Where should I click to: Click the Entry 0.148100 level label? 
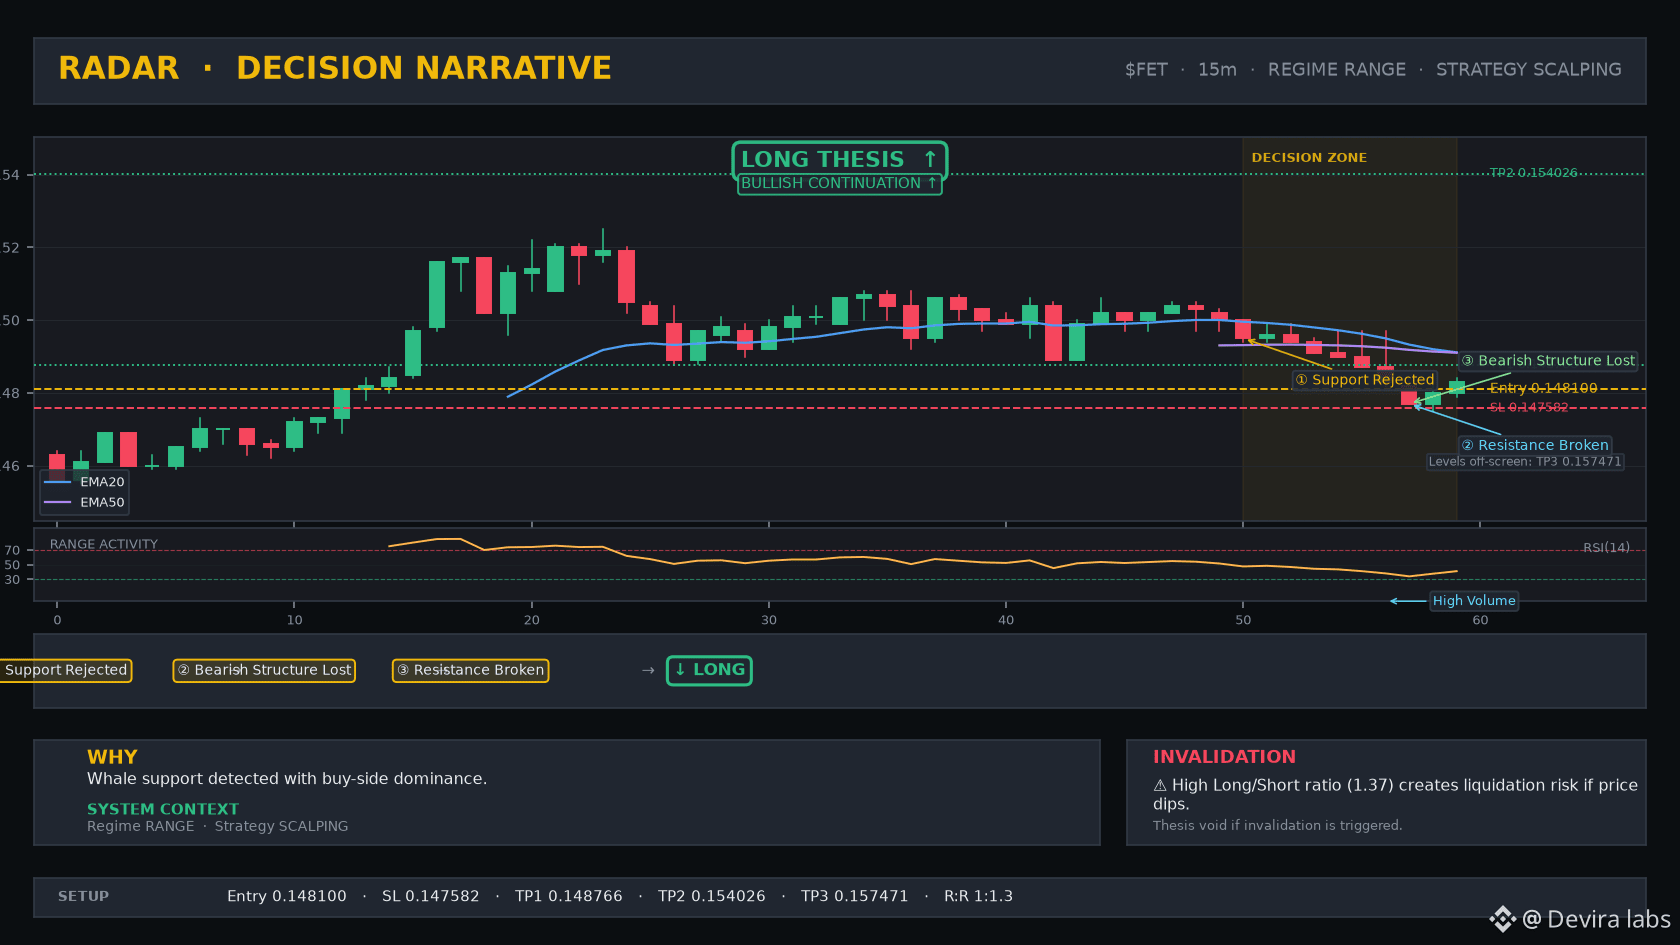coord(1543,388)
